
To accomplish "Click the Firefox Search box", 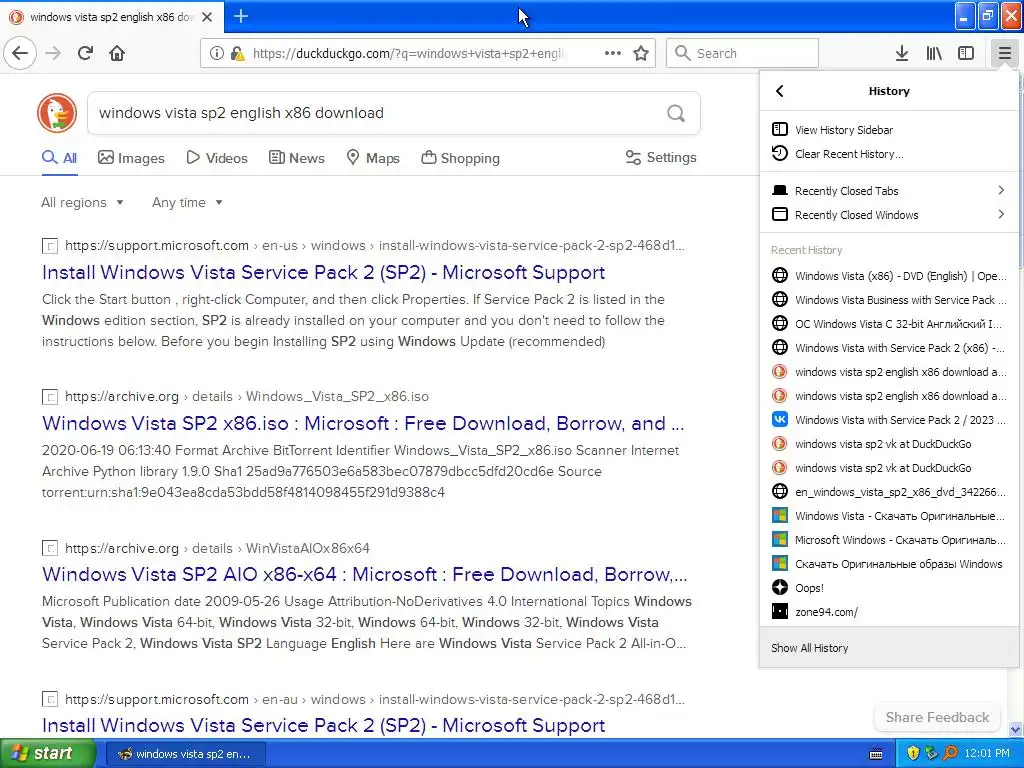I will 742,53.
